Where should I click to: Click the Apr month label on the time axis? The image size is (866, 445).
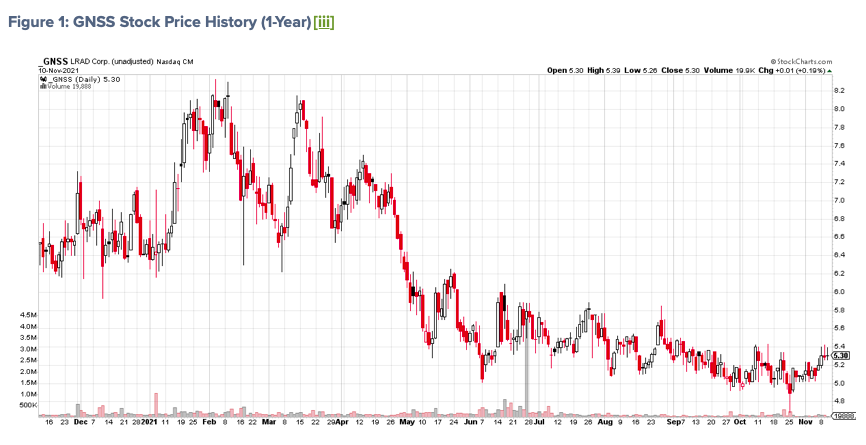click(342, 422)
